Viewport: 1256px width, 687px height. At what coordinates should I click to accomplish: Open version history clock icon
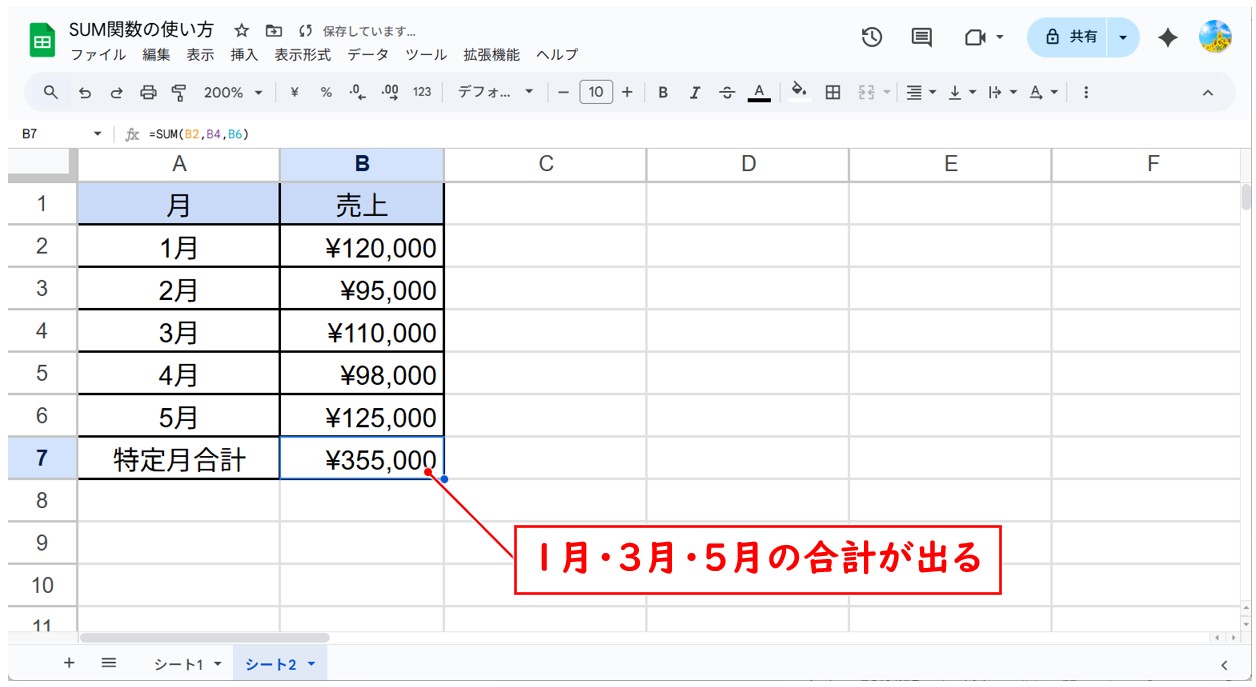tap(872, 37)
